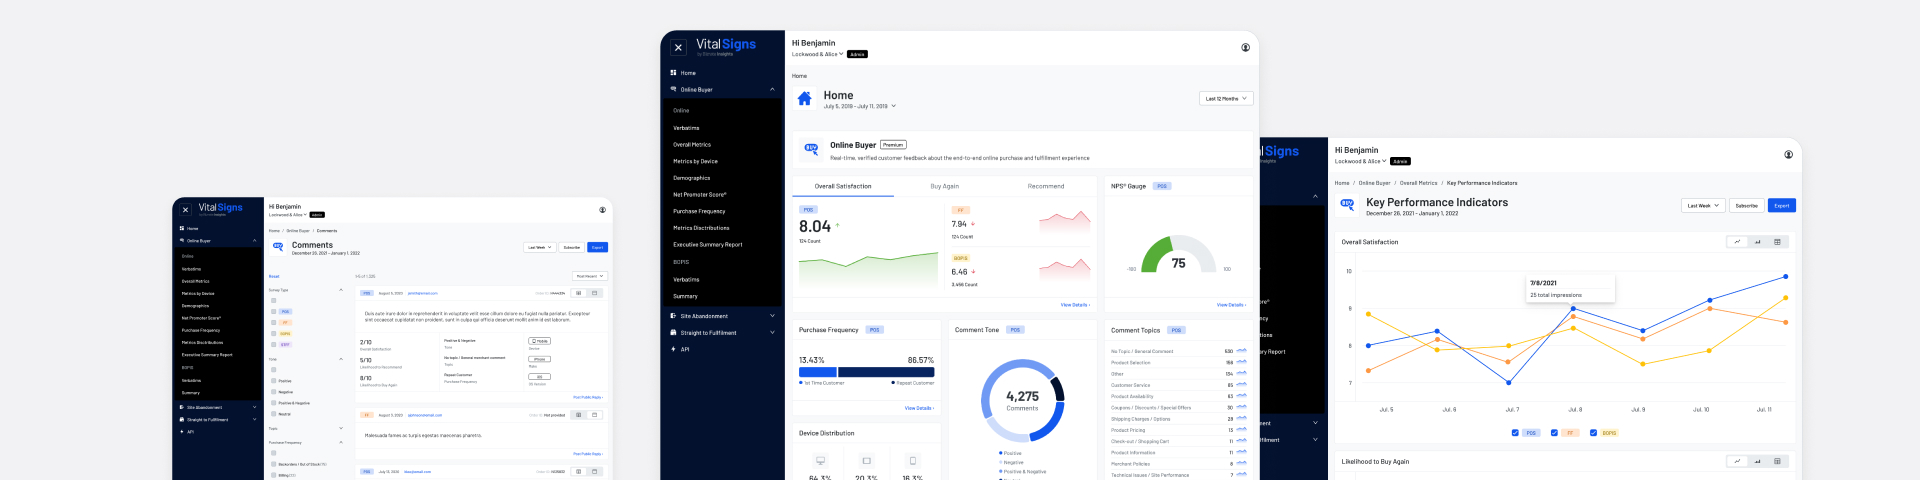
Task: Check the POS survey type filter
Action: coord(273,311)
